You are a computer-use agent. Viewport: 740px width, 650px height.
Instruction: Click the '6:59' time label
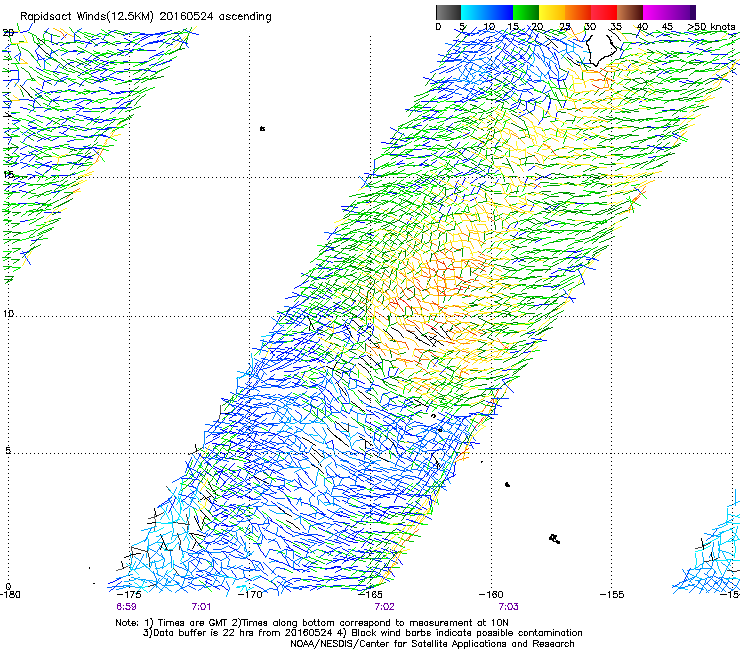[x=126, y=607]
